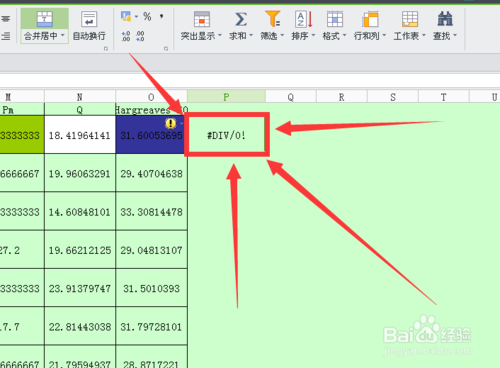Select the Hargreaves header cell
The image size is (500, 368).
[x=151, y=109]
